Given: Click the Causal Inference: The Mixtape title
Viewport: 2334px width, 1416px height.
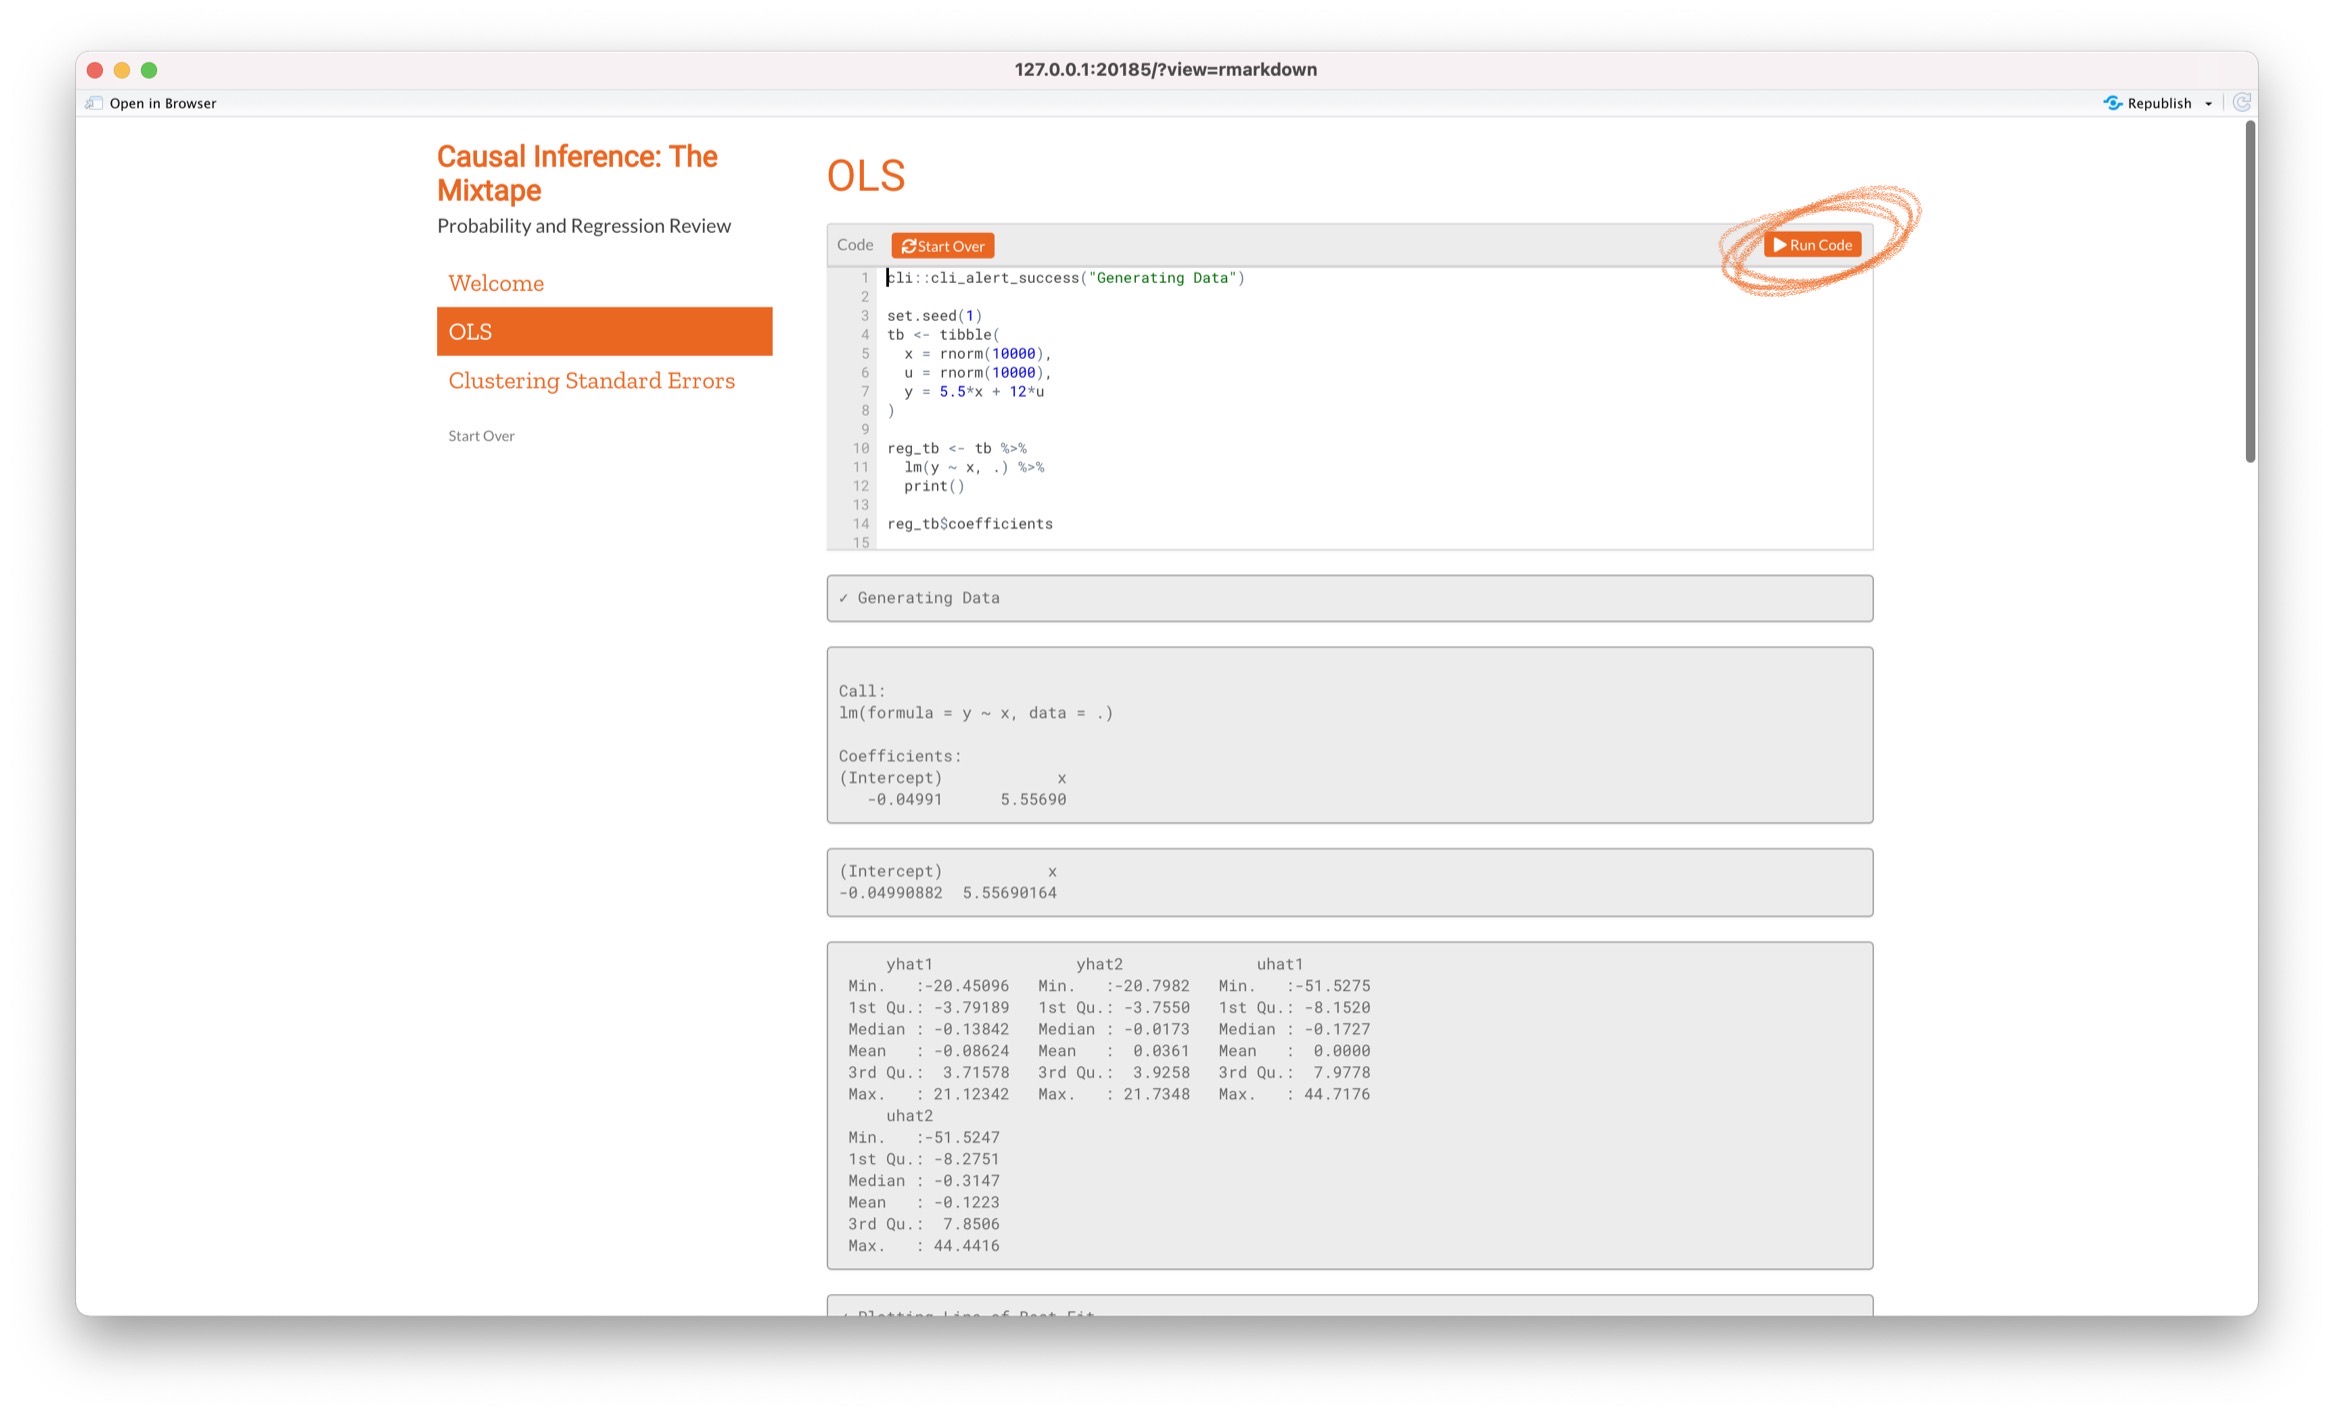Looking at the screenshot, I should click(577, 173).
